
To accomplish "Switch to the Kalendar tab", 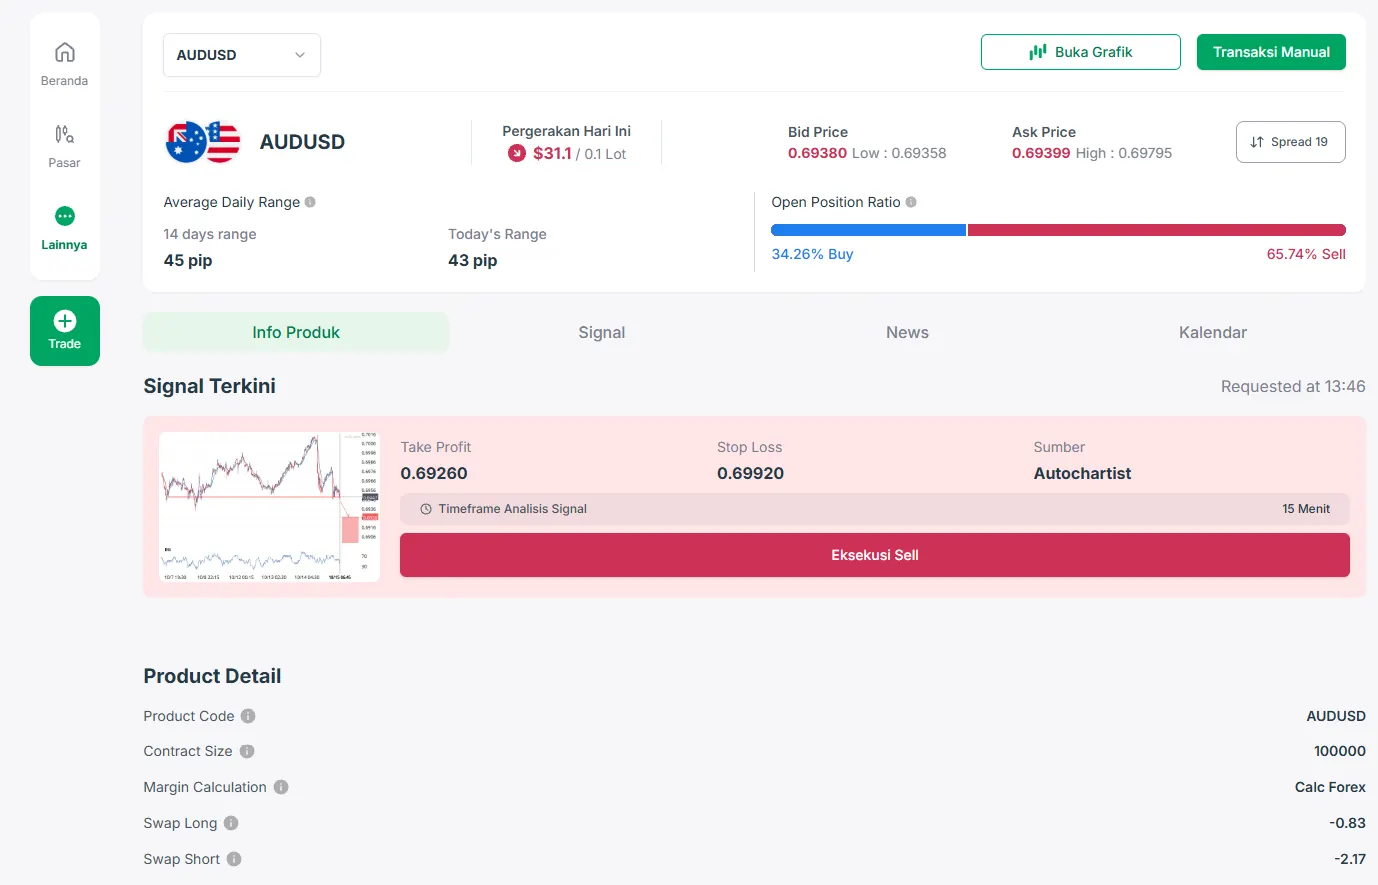I will coord(1213,332).
